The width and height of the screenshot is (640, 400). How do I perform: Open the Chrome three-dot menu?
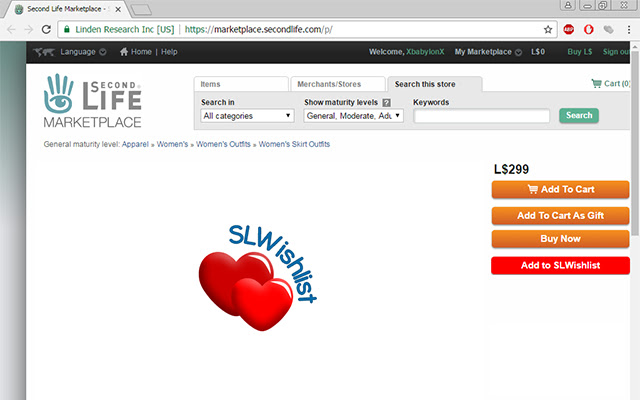point(629,29)
